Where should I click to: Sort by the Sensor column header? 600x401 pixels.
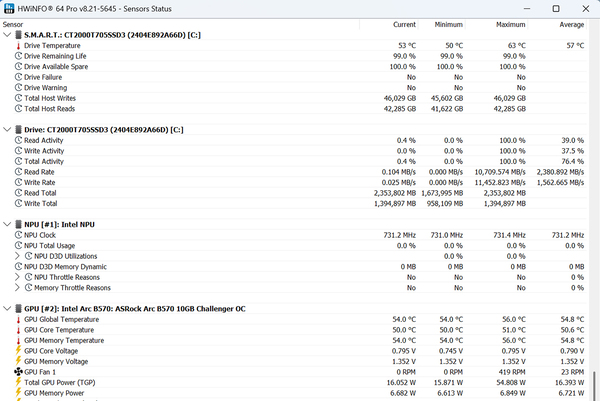[13, 24]
